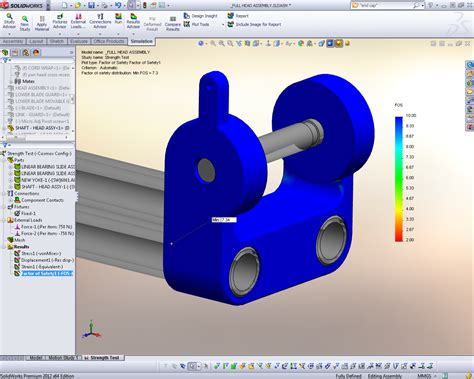The width and height of the screenshot is (474, 379).
Task: Click the Rebuild traffic light icon
Action: 145,5
